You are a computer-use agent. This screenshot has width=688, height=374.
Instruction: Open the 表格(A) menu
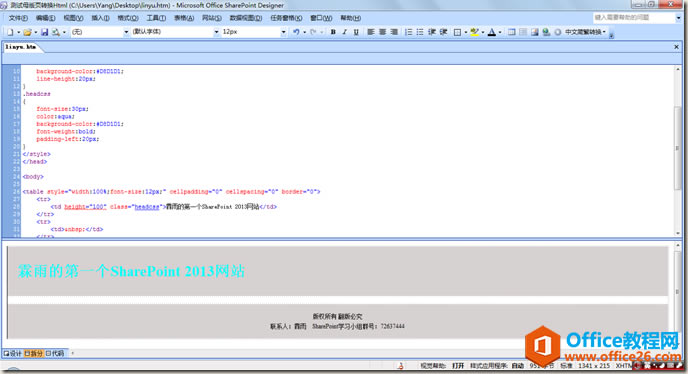(x=184, y=18)
